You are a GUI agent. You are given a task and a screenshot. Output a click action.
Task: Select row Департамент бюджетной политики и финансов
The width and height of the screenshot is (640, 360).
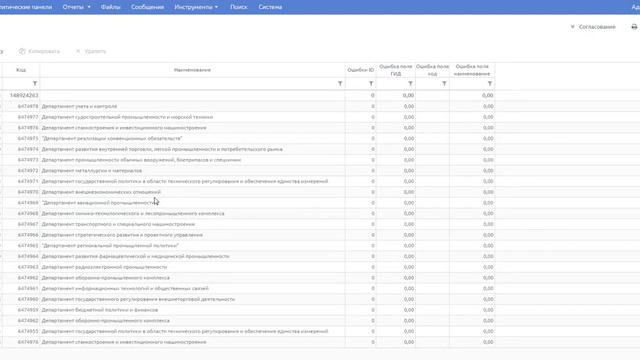(x=247, y=310)
